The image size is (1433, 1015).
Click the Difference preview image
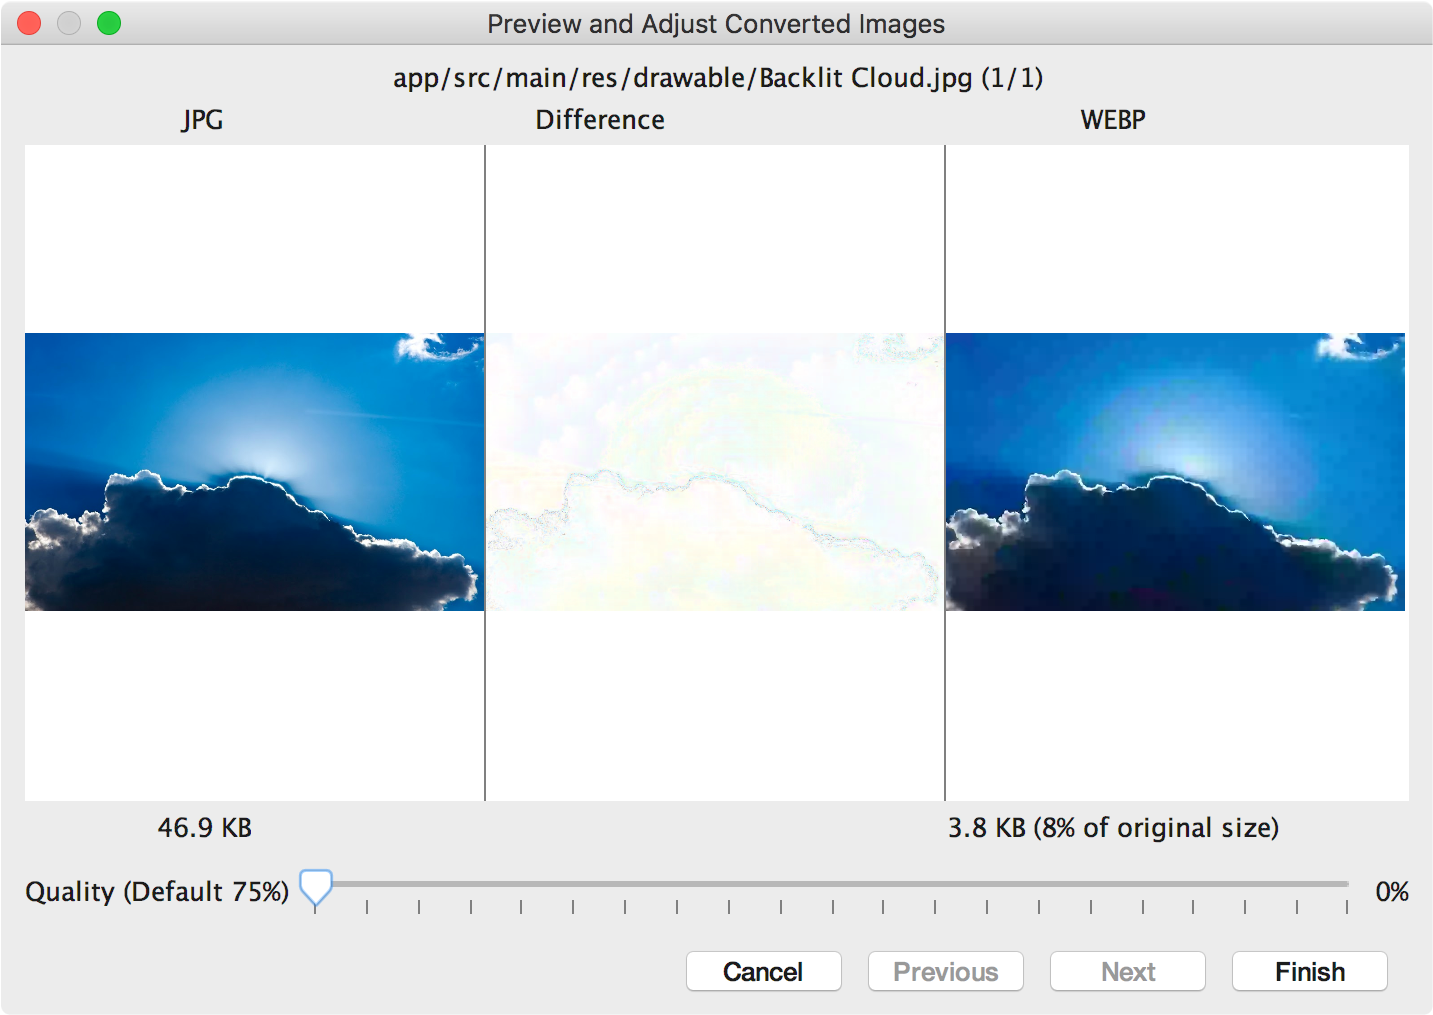coord(714,470)
